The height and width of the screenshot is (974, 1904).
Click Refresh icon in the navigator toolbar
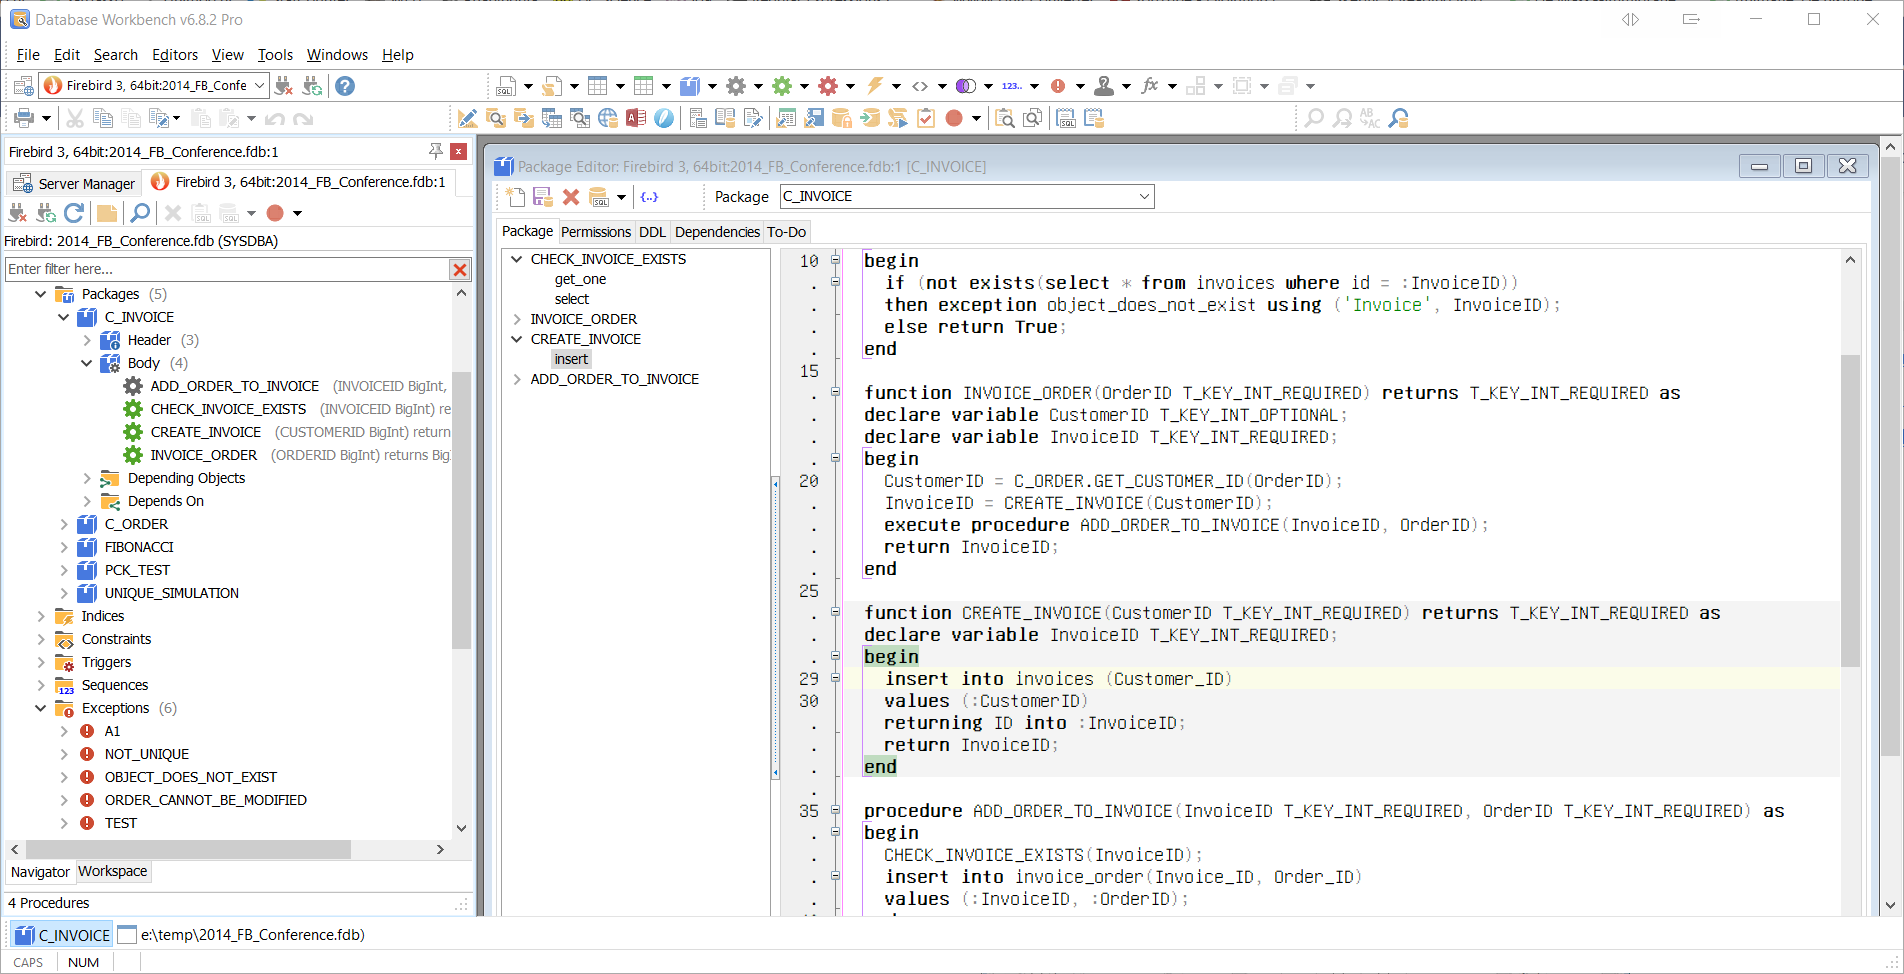point(74,213)
